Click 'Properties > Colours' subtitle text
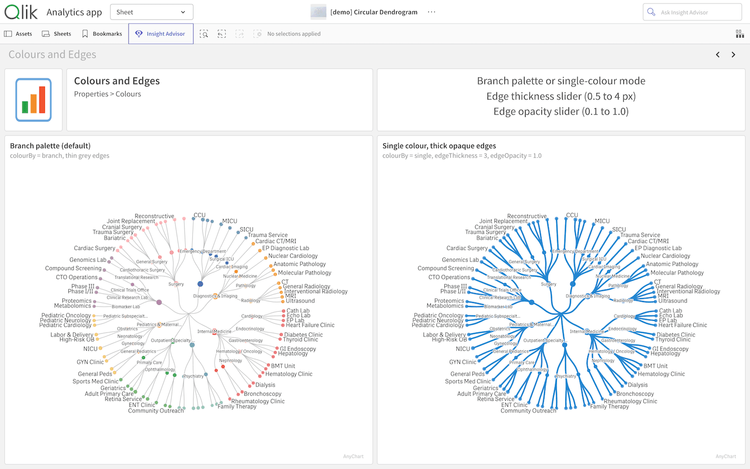The height and width of the screenshot is (469, 750). point(107,94)
